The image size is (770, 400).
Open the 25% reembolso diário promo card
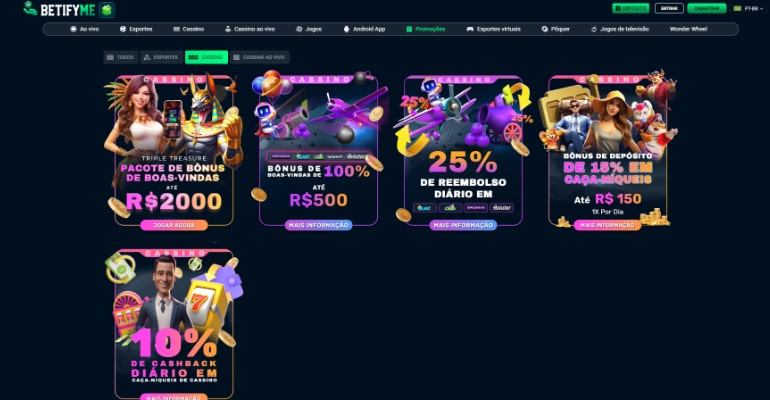[463, 151]
